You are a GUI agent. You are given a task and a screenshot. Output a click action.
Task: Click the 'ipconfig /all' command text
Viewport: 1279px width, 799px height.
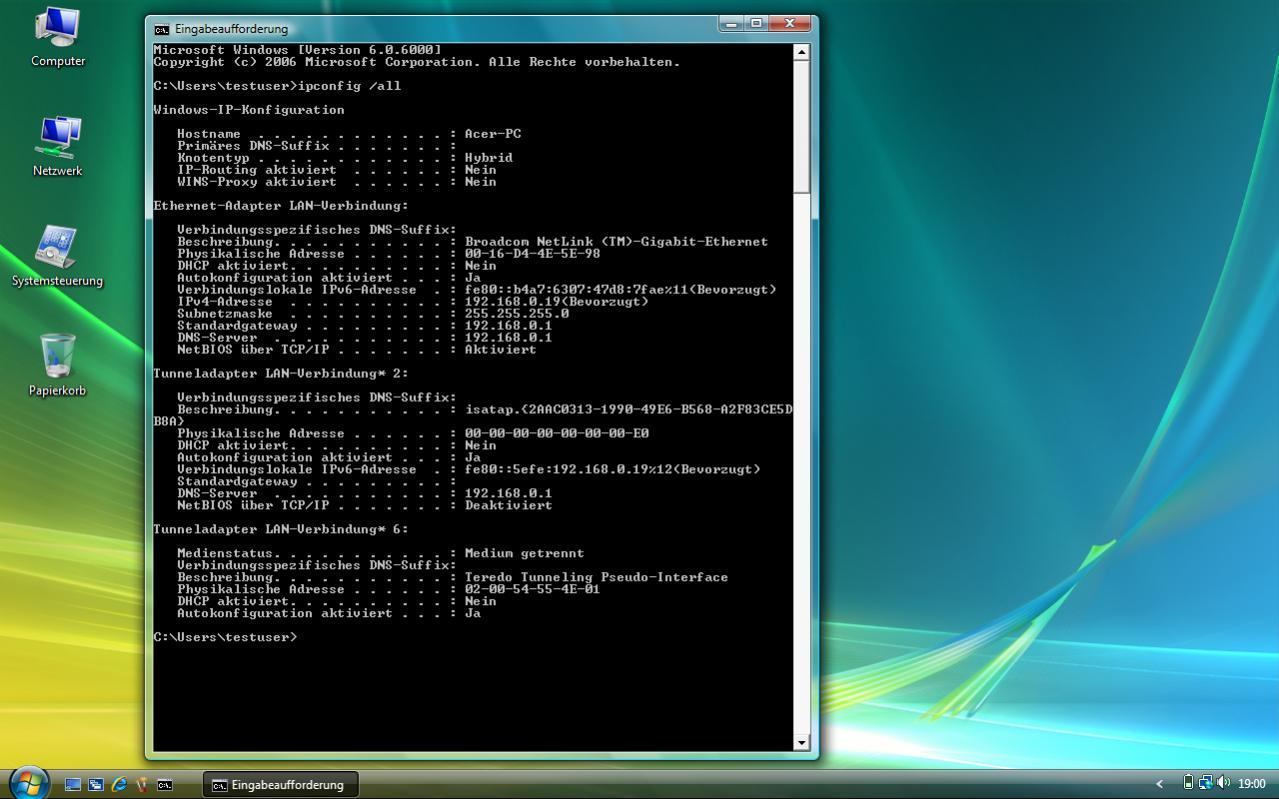pyautogui.click(x=350, y=86)
